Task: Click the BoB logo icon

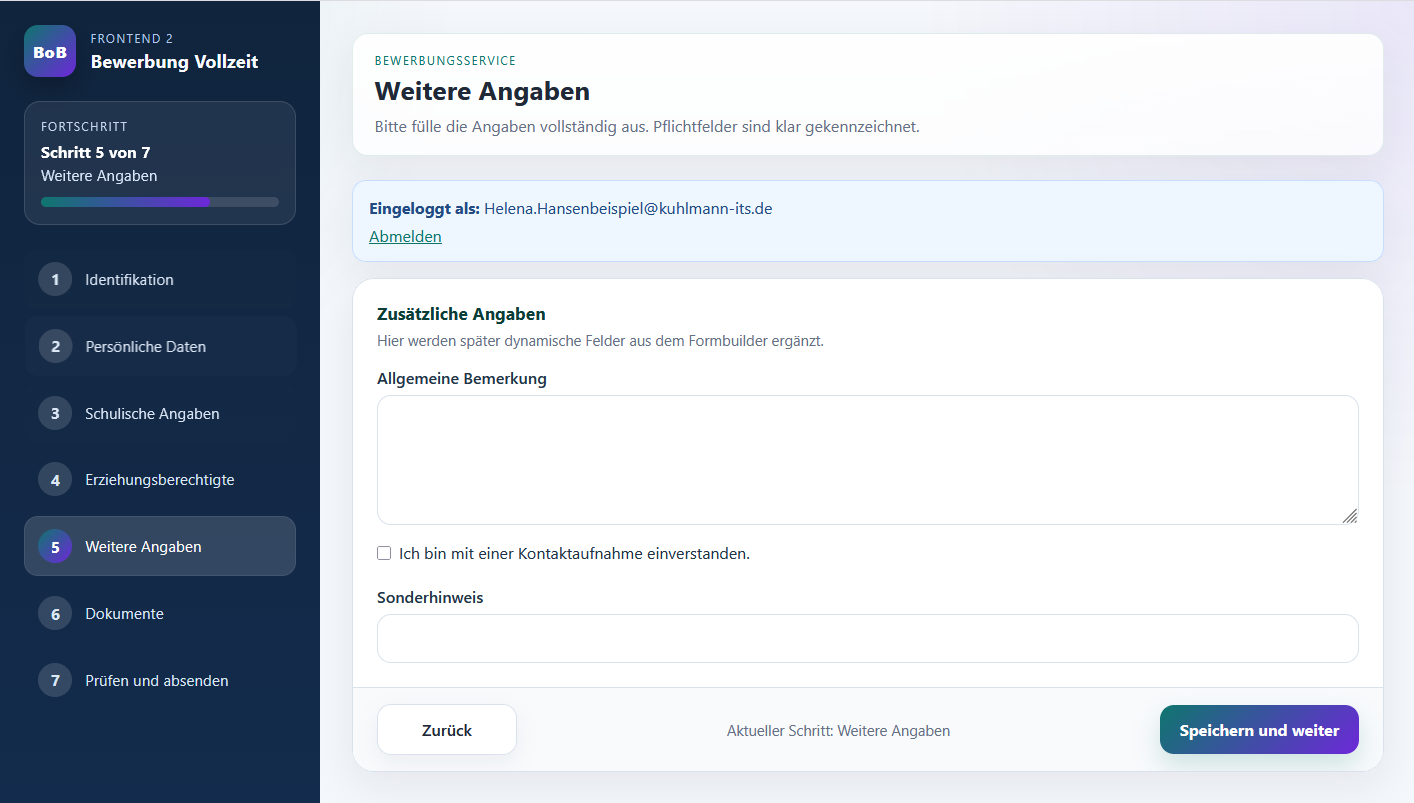Action: [x=50, y=52]
